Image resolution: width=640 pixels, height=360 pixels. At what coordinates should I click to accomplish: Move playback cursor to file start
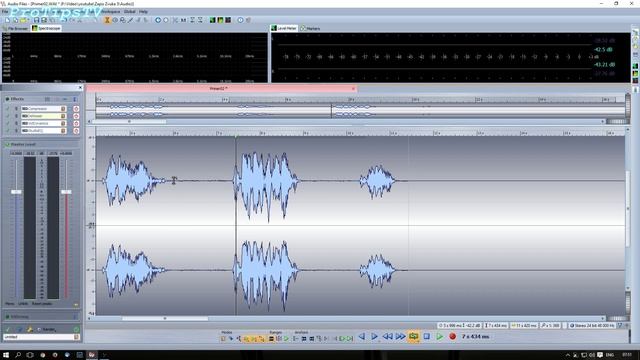(362, 337)
